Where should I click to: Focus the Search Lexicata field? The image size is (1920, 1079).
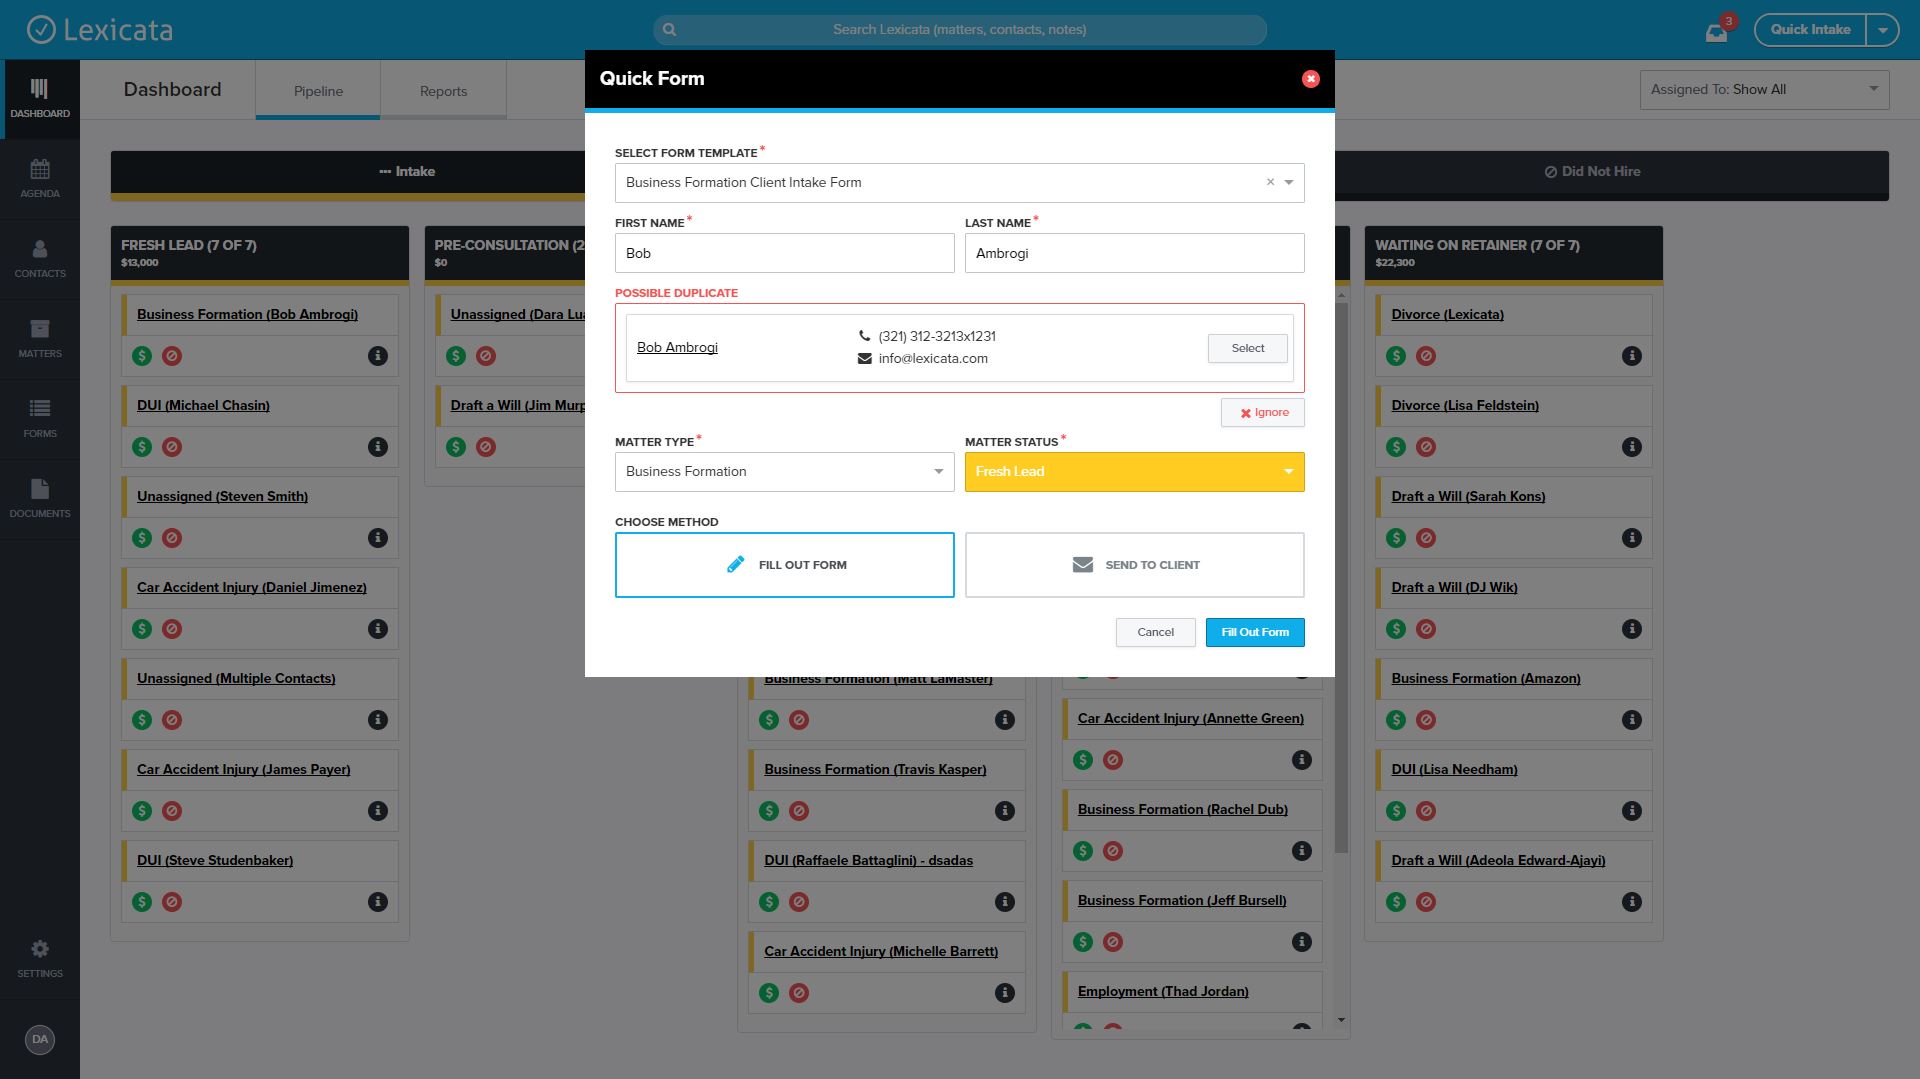point(959,30)
